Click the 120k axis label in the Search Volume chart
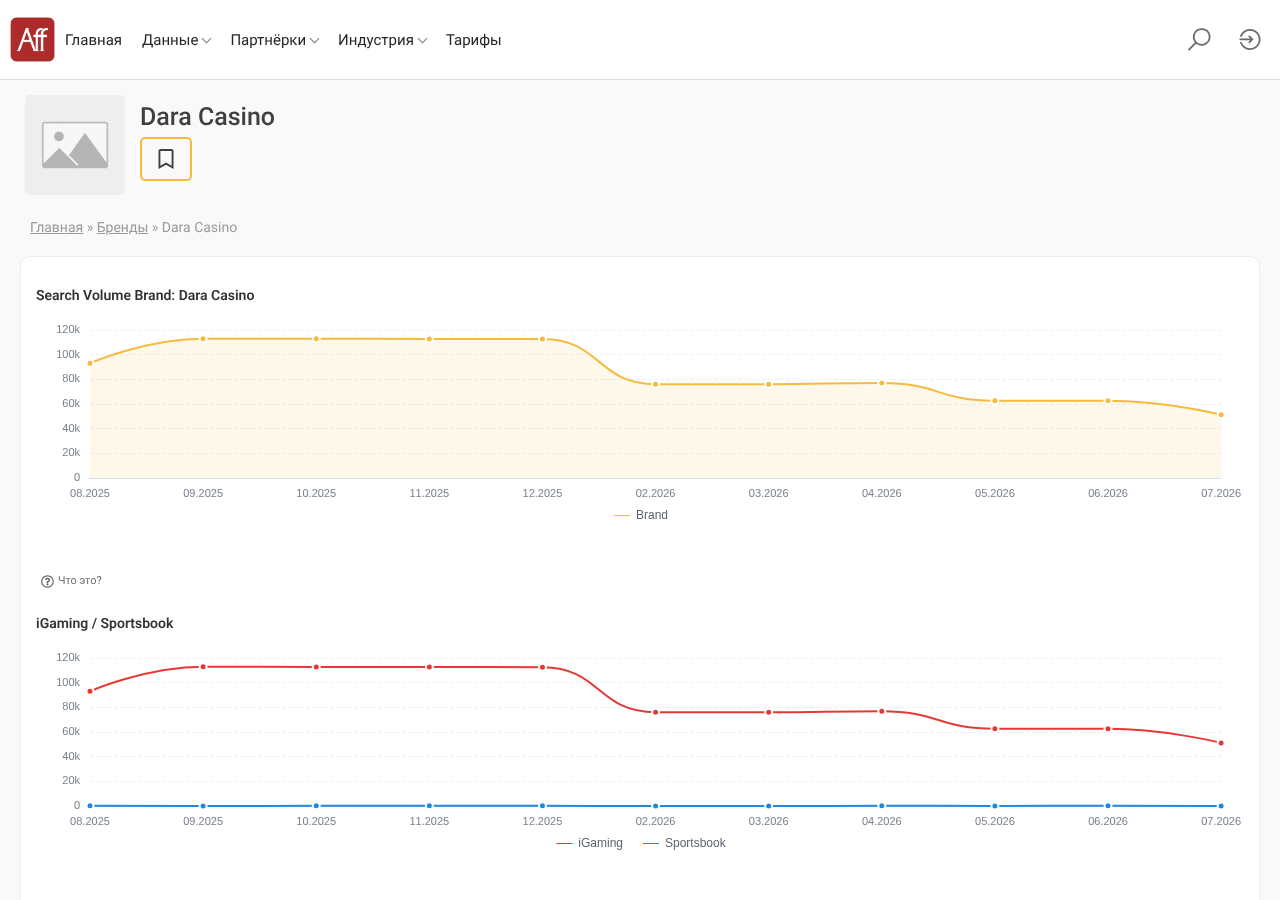The image size is (1280, 900). point(68,329)
